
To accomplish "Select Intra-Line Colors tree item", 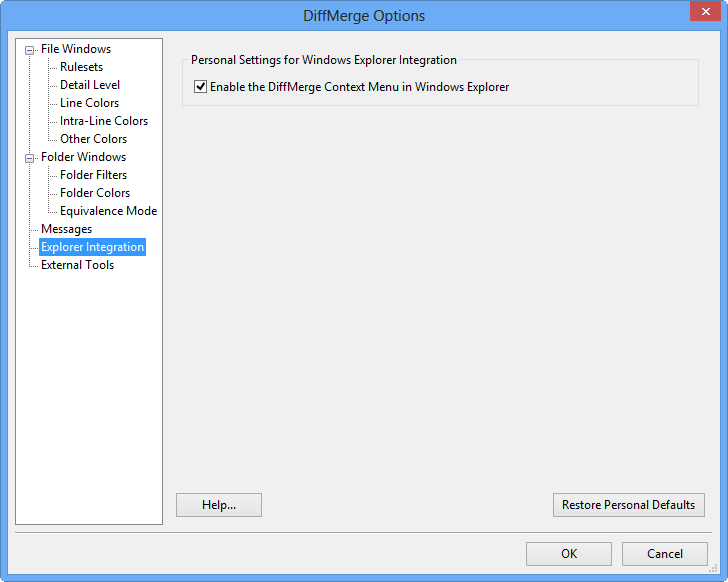I will click(x=103, y=121).
